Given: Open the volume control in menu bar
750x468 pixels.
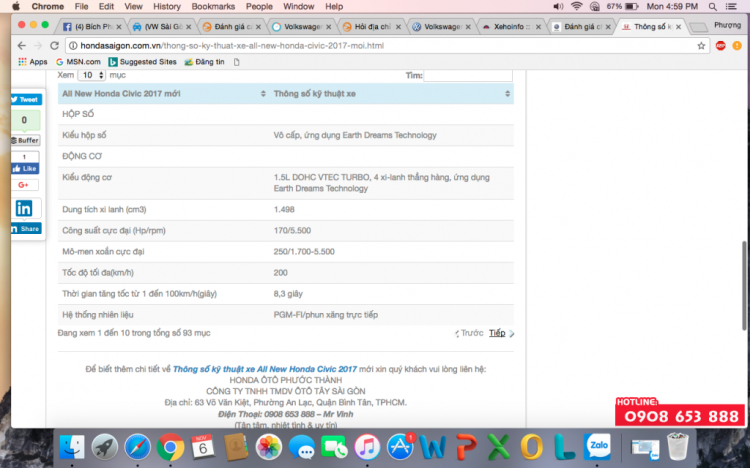Looking at the screenshot, I should 558,7.
